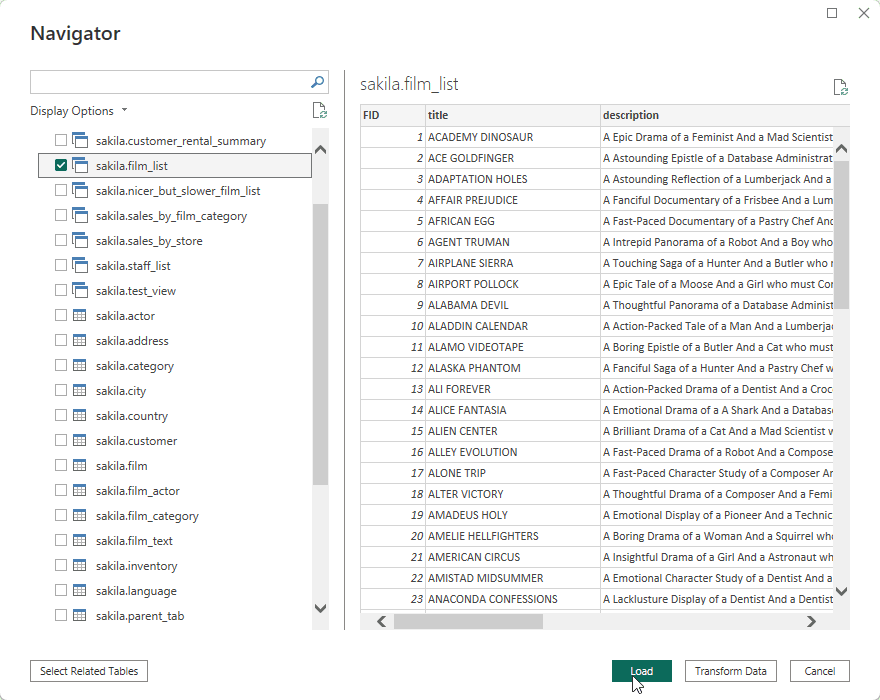
Task: Click the view icon of sakila.staff_list
Action: (x=80, y=265)
